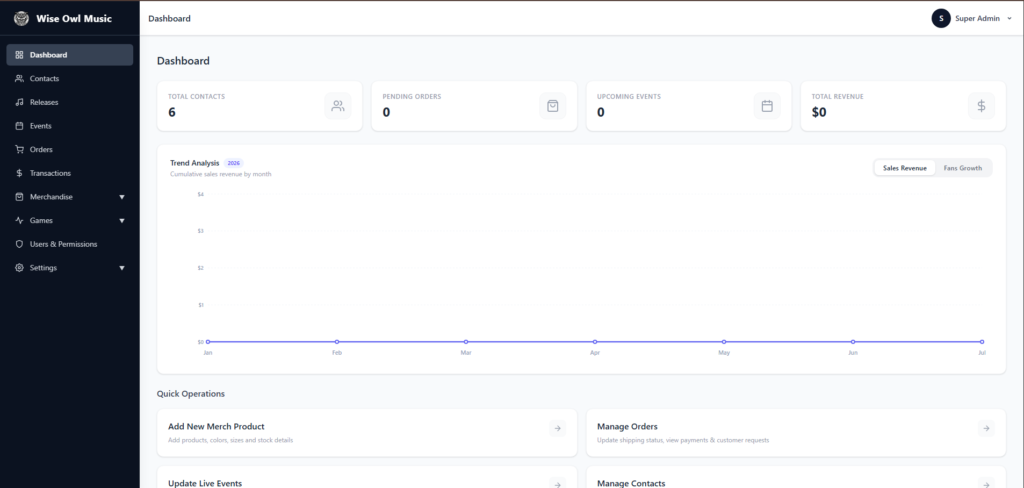Switch chart to Fans Growth view
1024x488 pixels.
963,168
